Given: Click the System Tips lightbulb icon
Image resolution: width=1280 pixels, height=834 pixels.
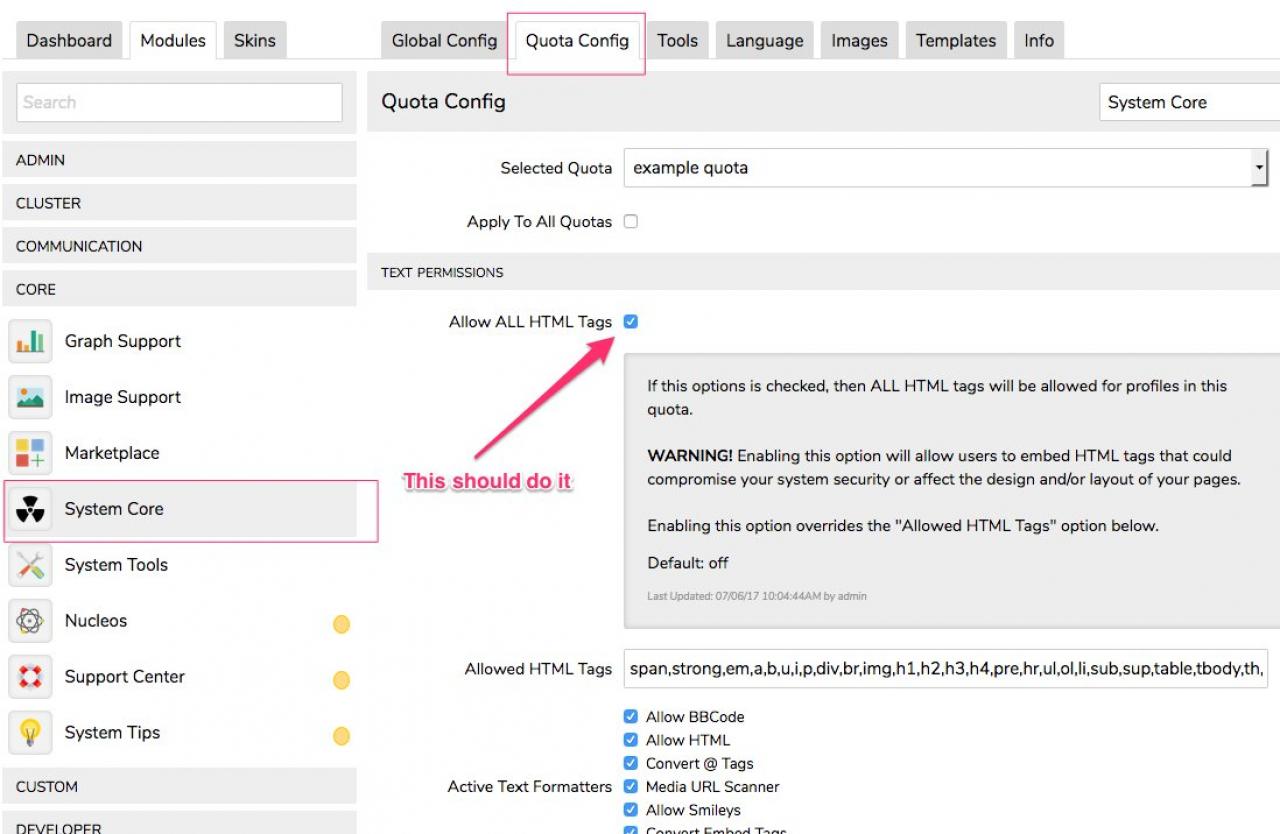Looking at the screenshot, I should 30,734.
